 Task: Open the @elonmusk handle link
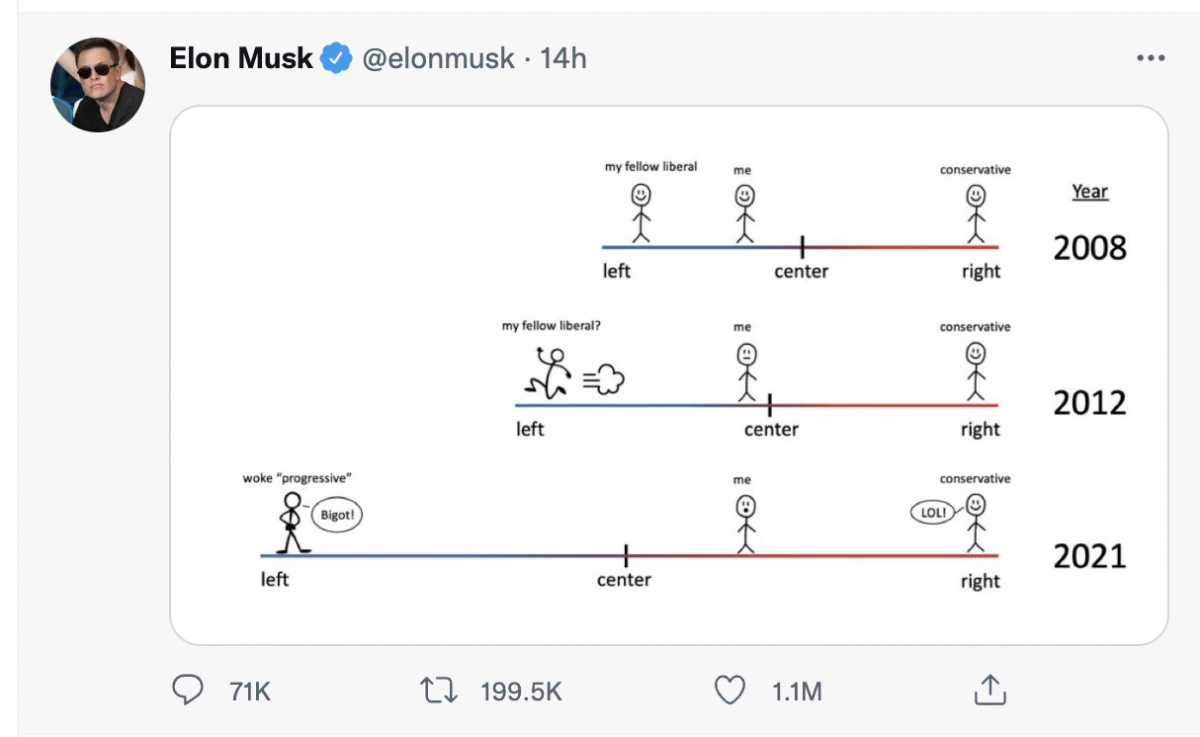point(437,59)
